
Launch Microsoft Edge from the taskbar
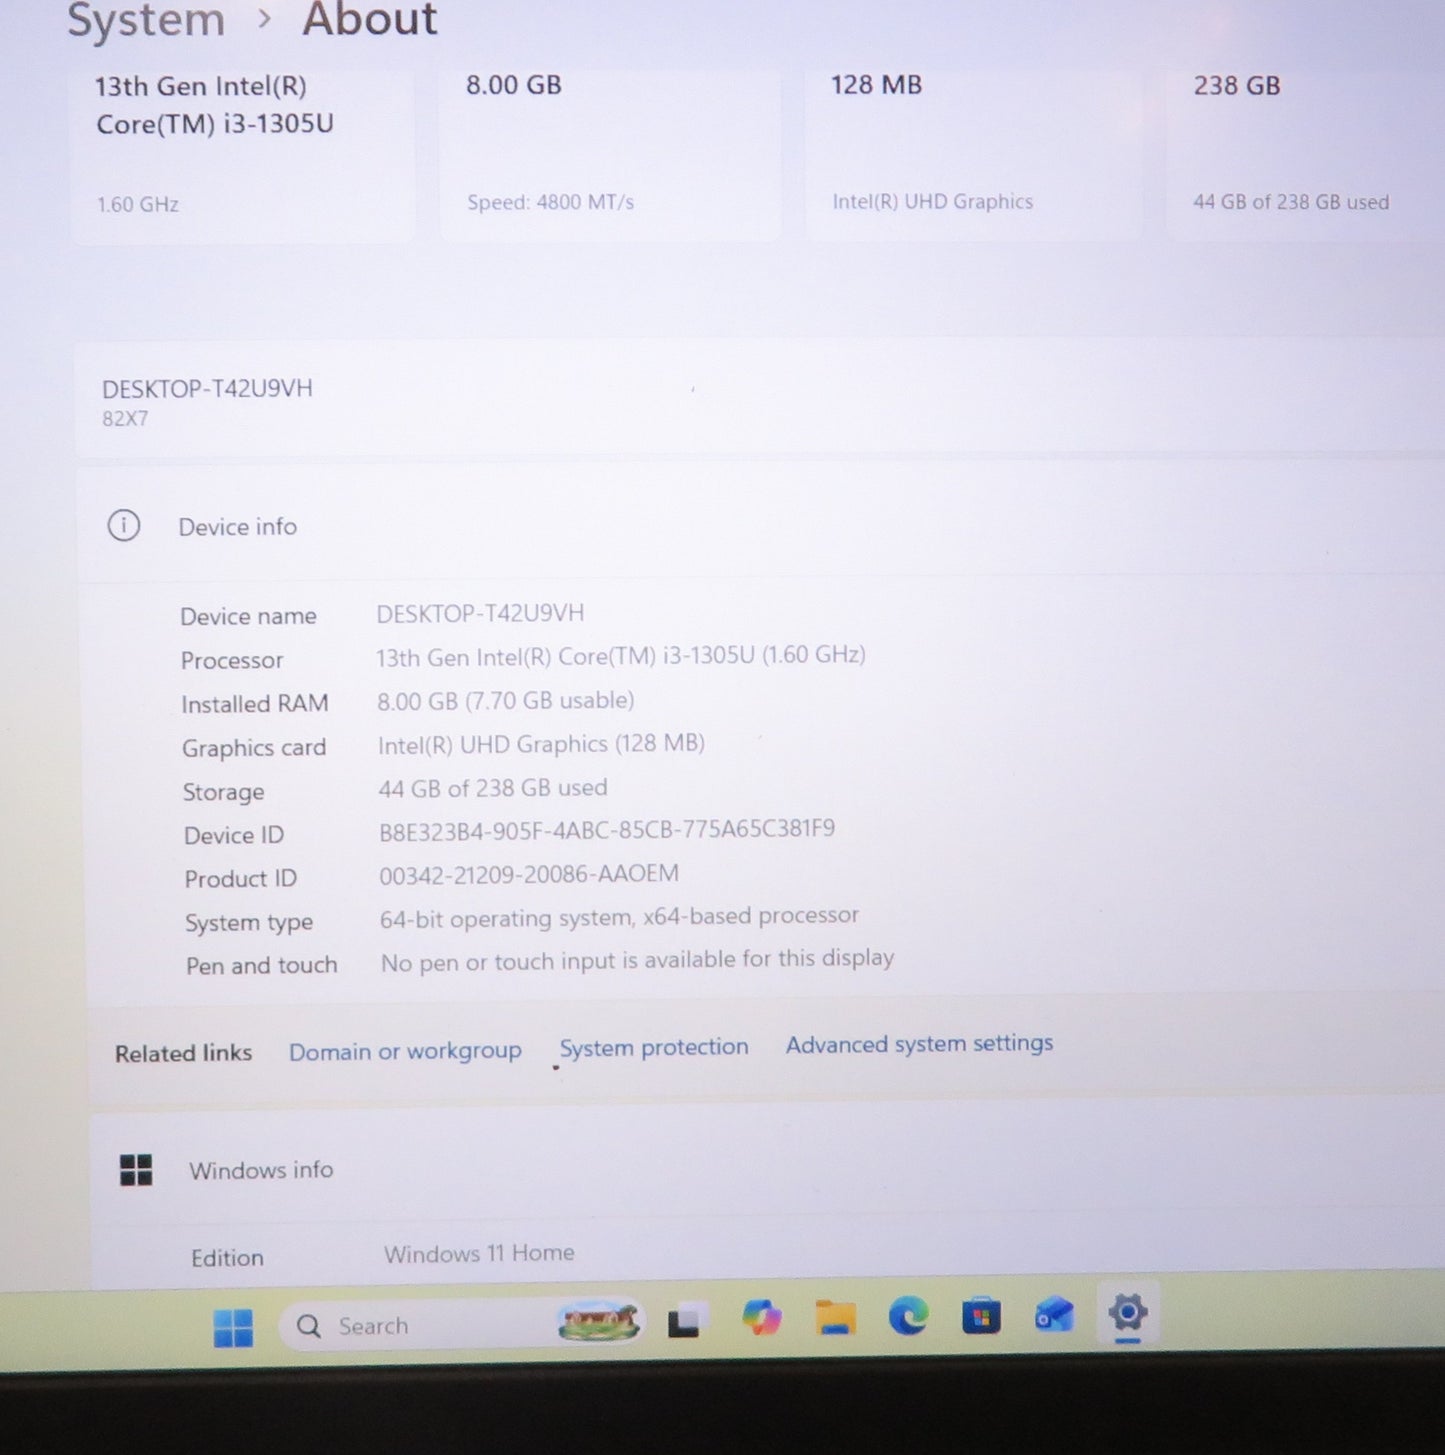pyautogui.click(x=908, y=1316)
